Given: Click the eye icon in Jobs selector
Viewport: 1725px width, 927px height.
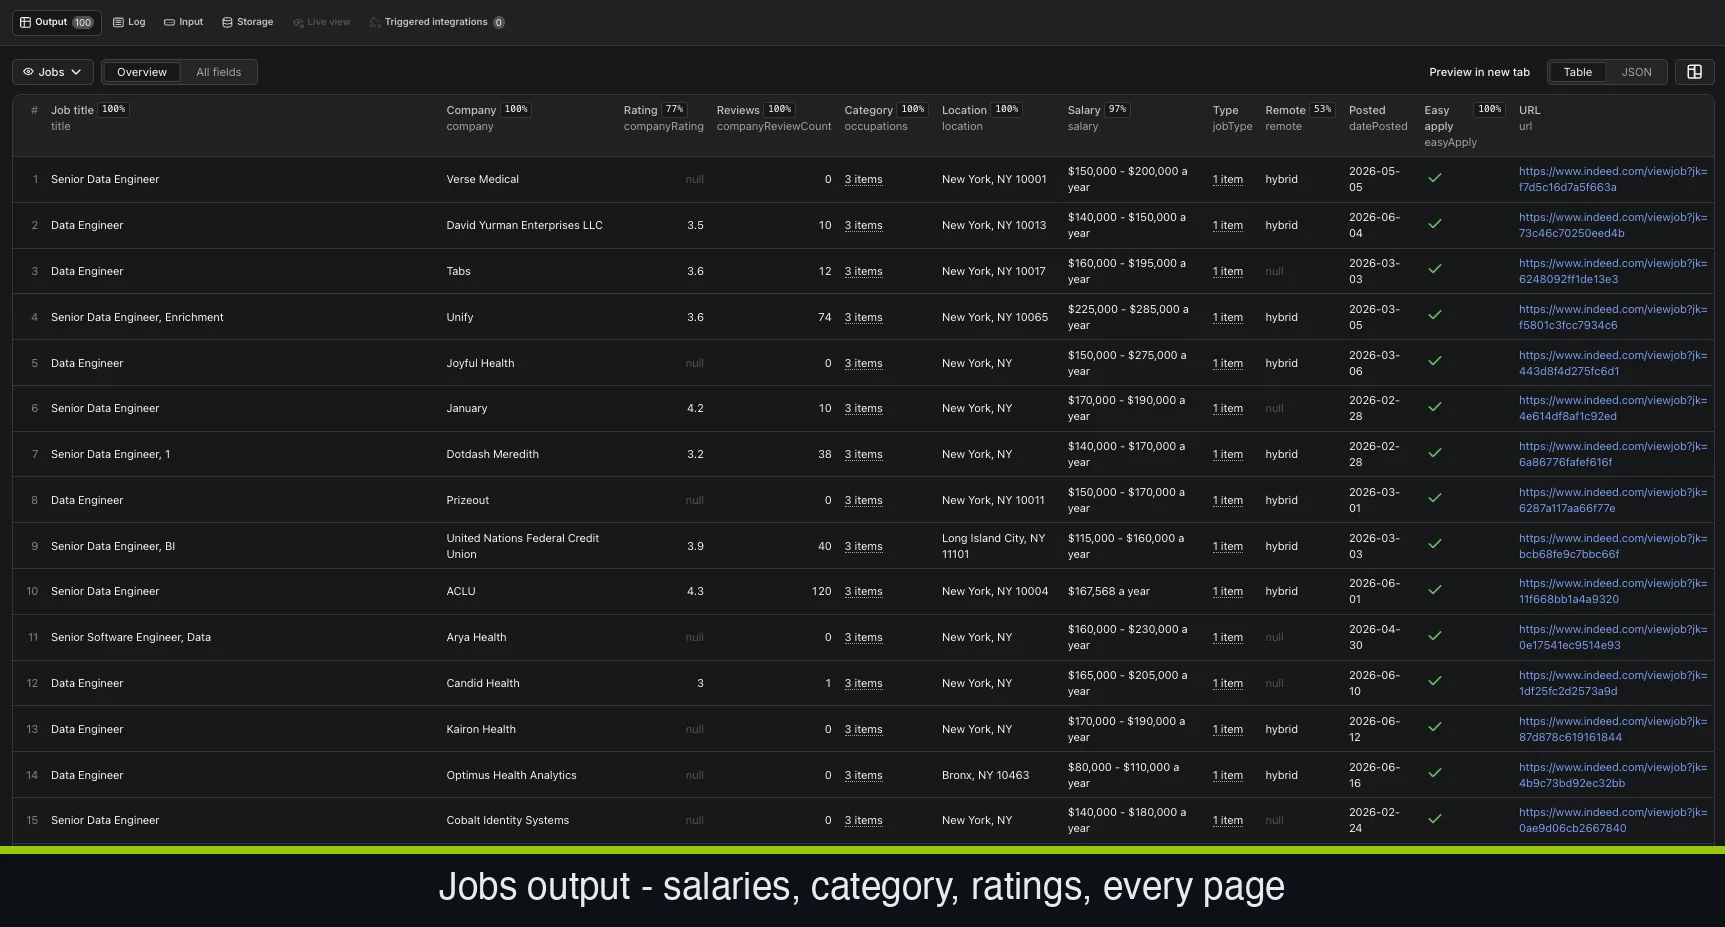Looking at the screenshot, I should (28, 72).
